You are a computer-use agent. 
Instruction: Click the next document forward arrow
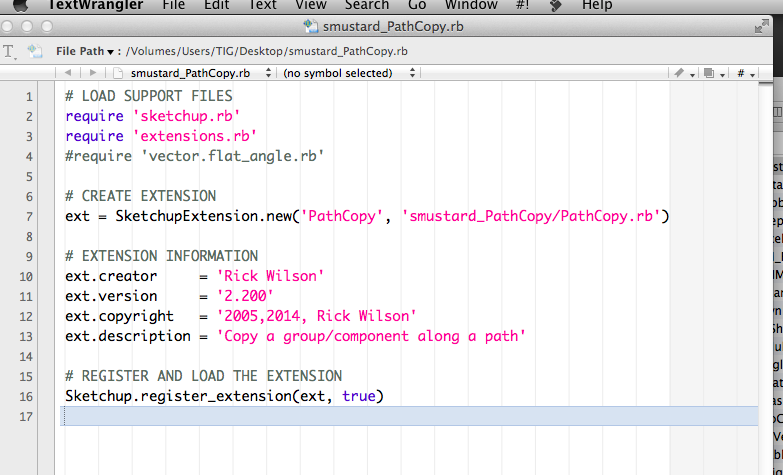click(93, 73)
